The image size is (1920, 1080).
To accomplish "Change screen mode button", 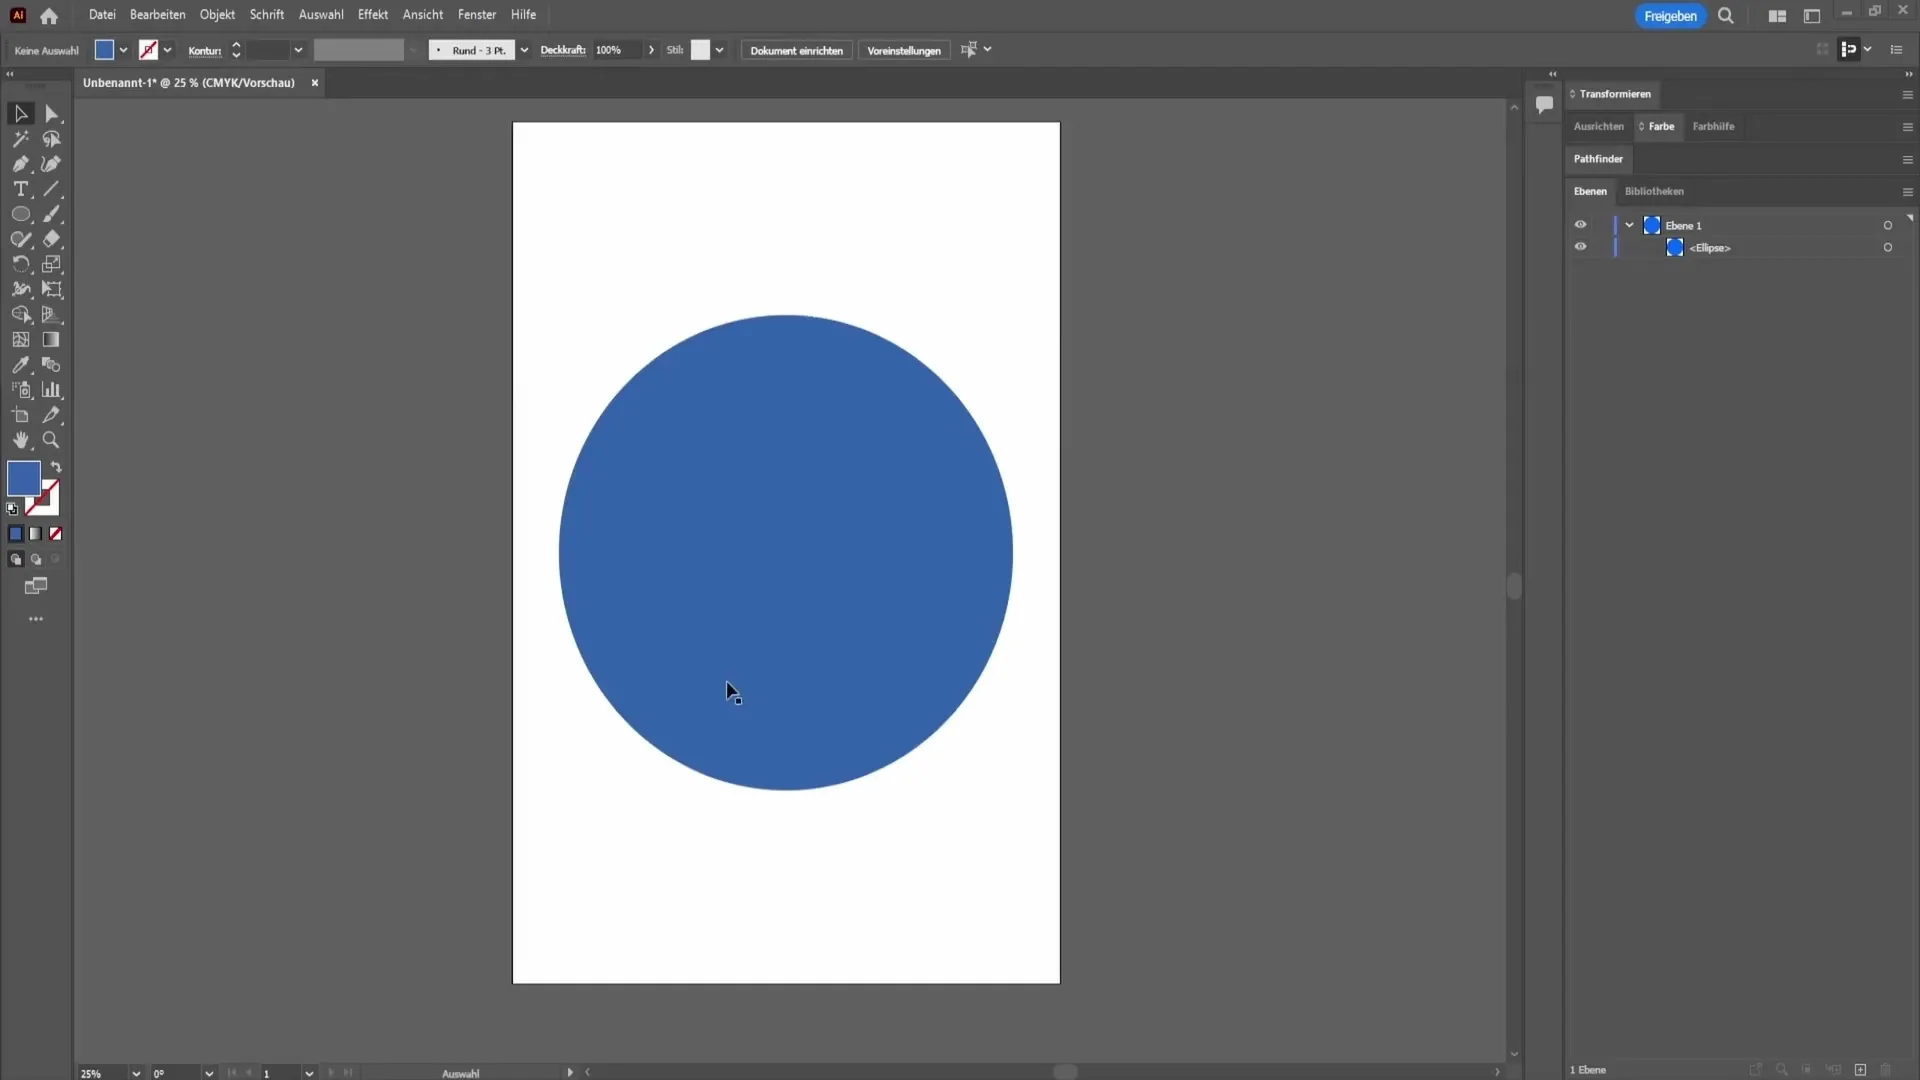I will pos(36,586).
